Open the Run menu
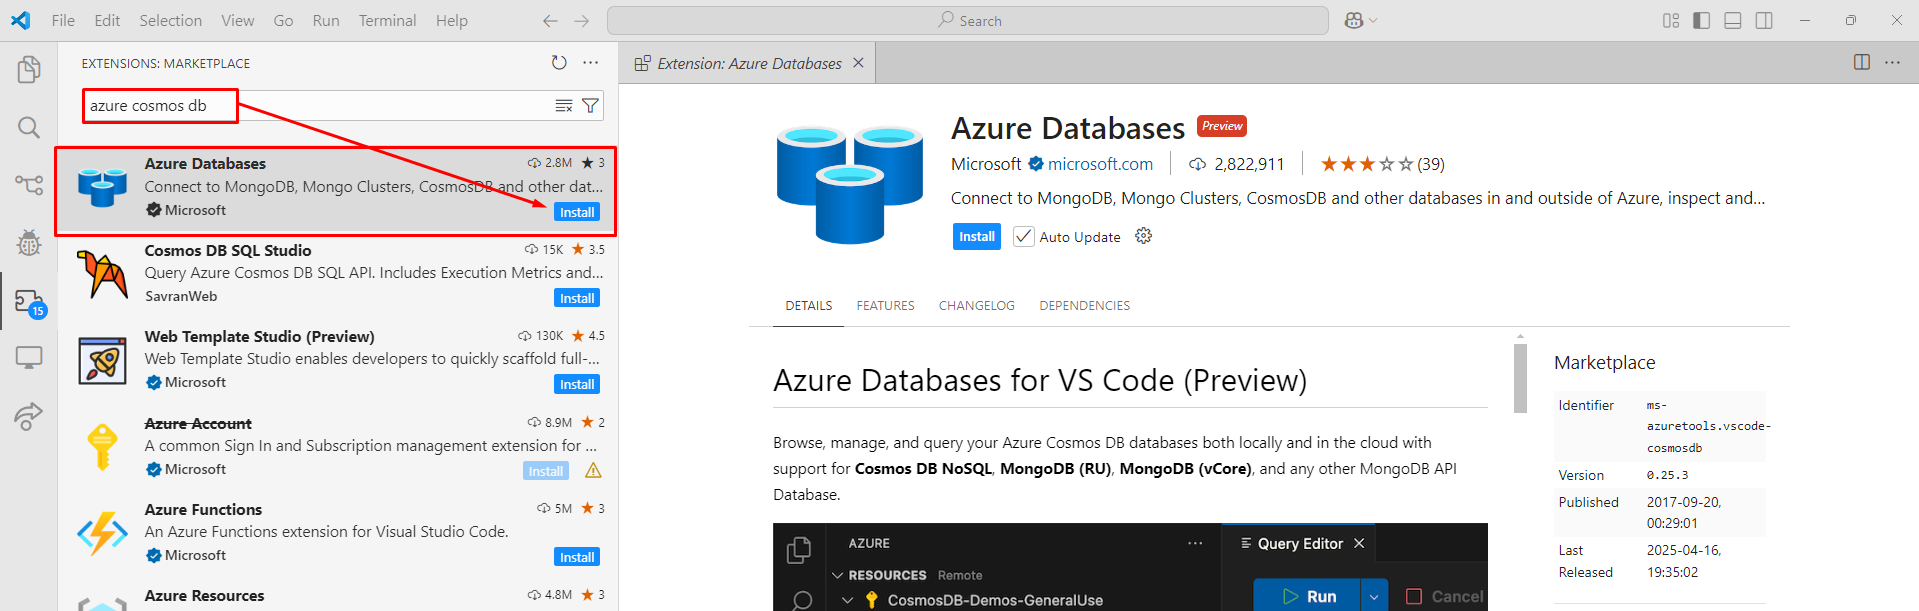The width and height of the screenshot is (1919, 611). [x=326, y=21]
